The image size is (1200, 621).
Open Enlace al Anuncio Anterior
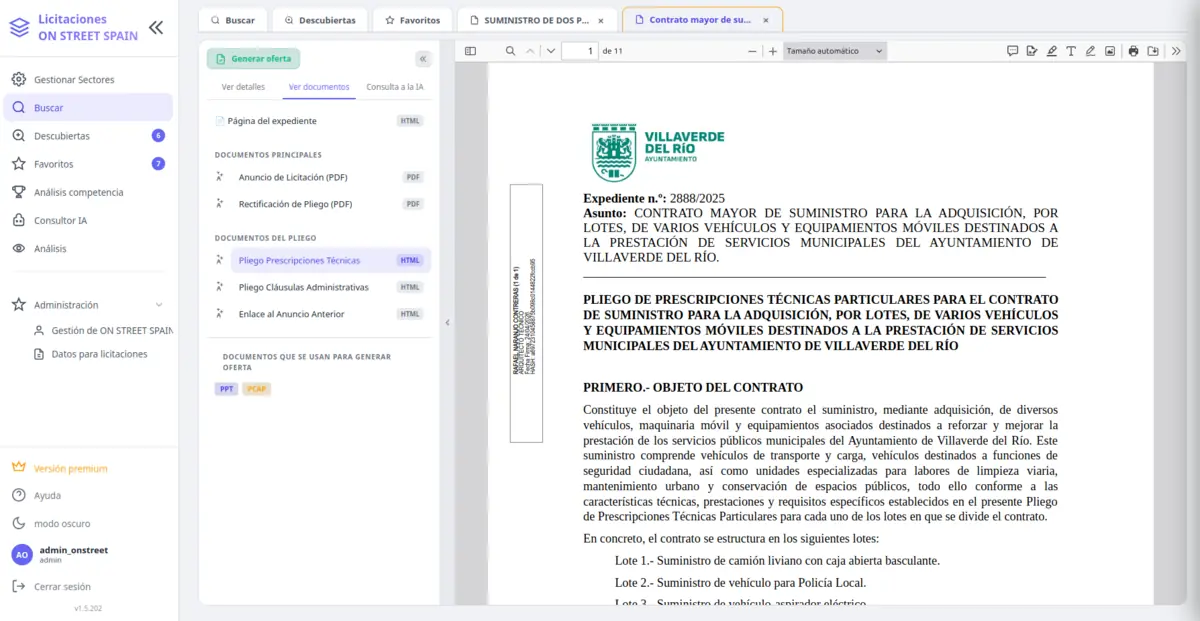291,314
